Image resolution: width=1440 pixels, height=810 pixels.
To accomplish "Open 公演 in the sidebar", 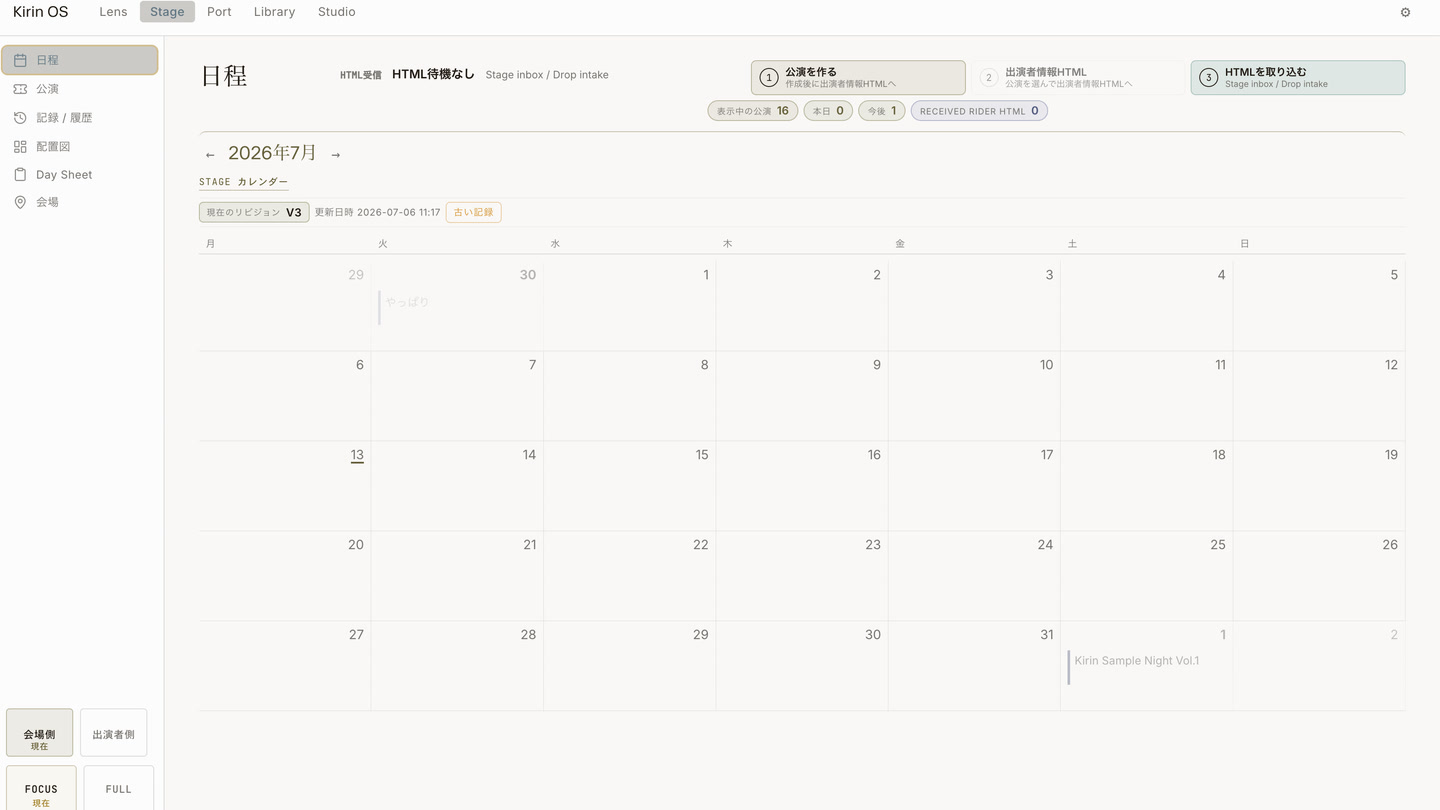I will coord(79,89).
